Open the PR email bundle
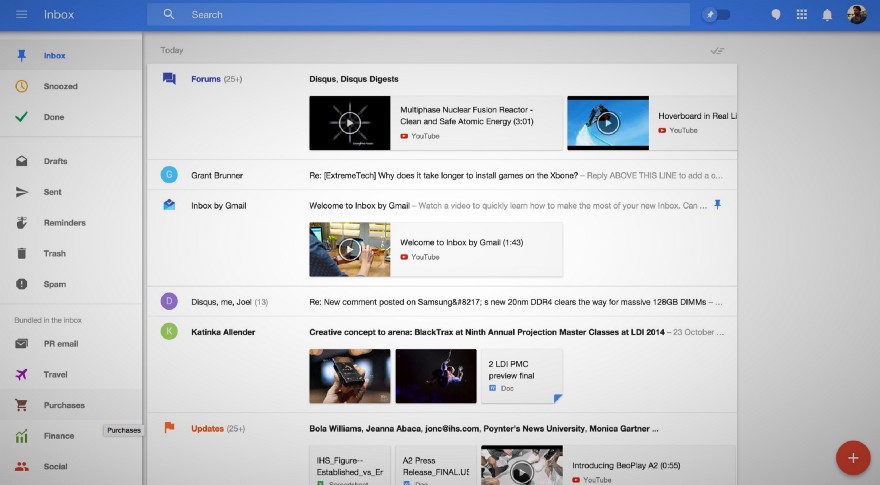The width and height of the screenshot is (880, 485). click(71, 344)
